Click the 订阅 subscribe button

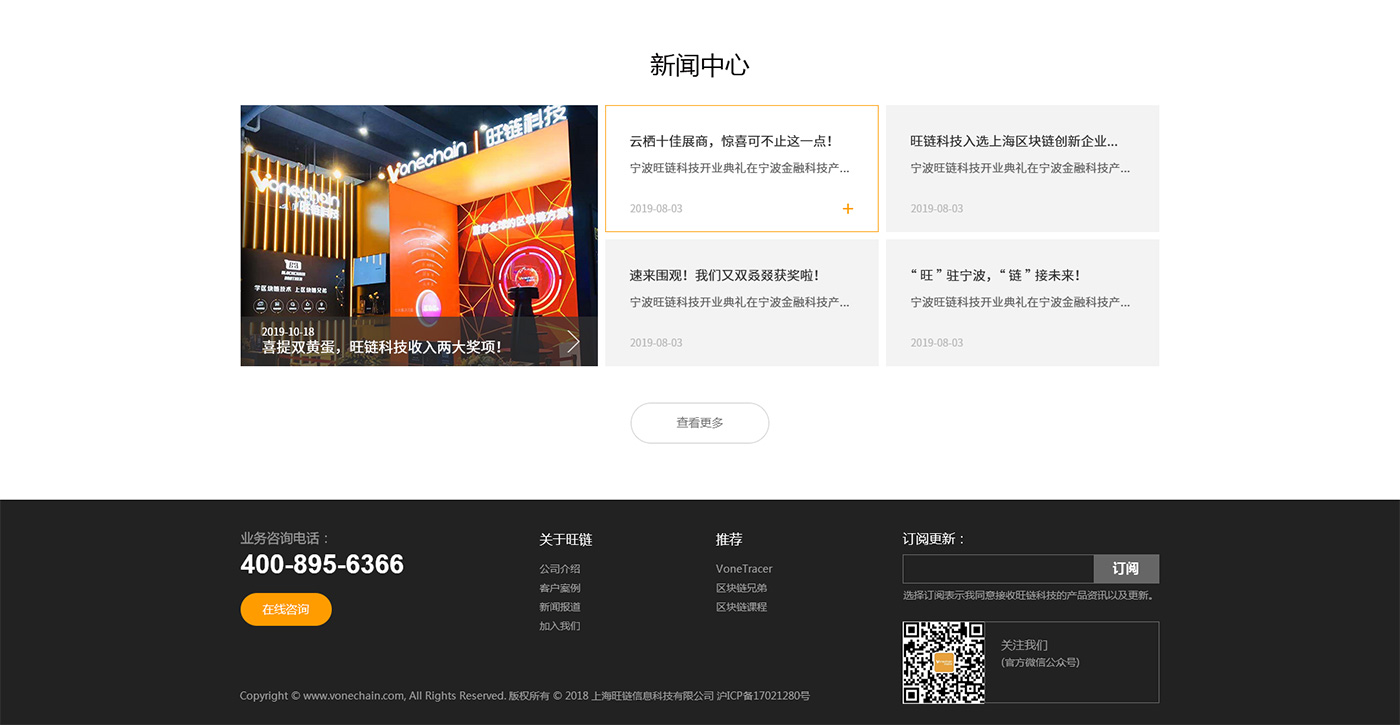point(1126,569)
